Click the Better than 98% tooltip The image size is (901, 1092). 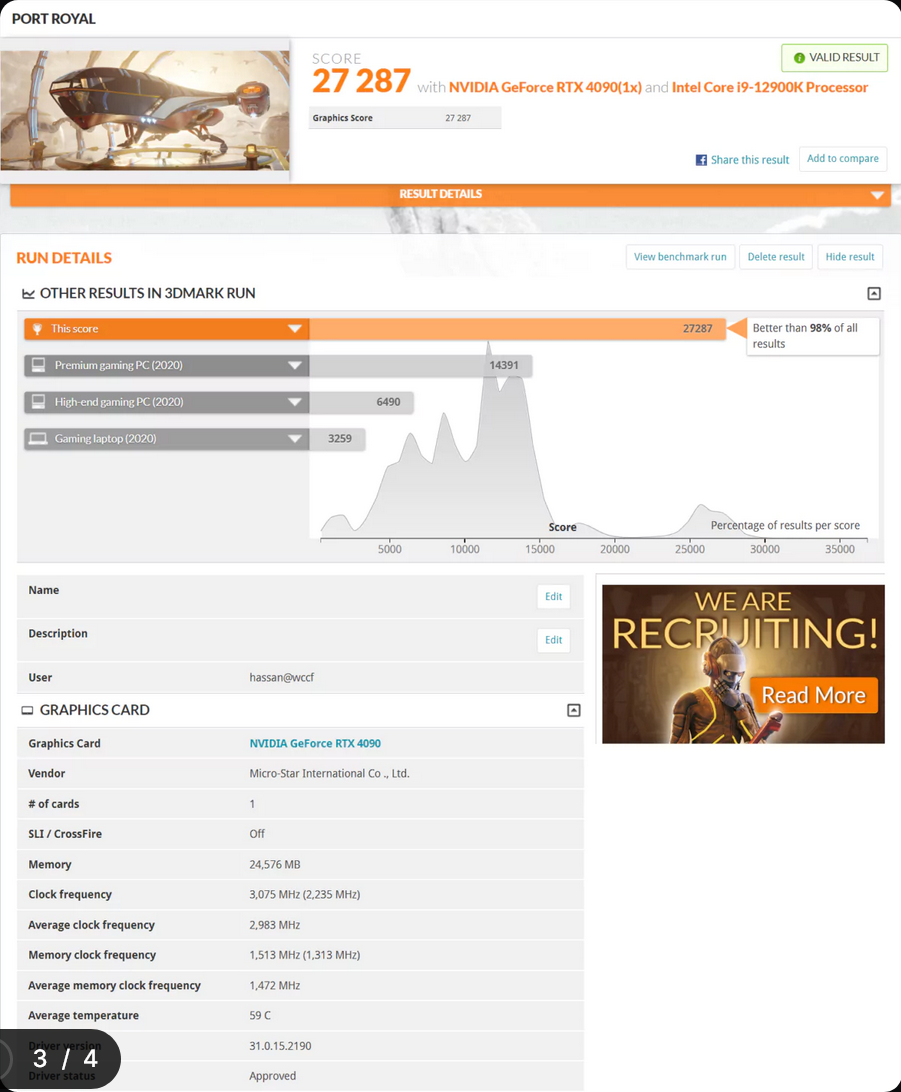813,336
